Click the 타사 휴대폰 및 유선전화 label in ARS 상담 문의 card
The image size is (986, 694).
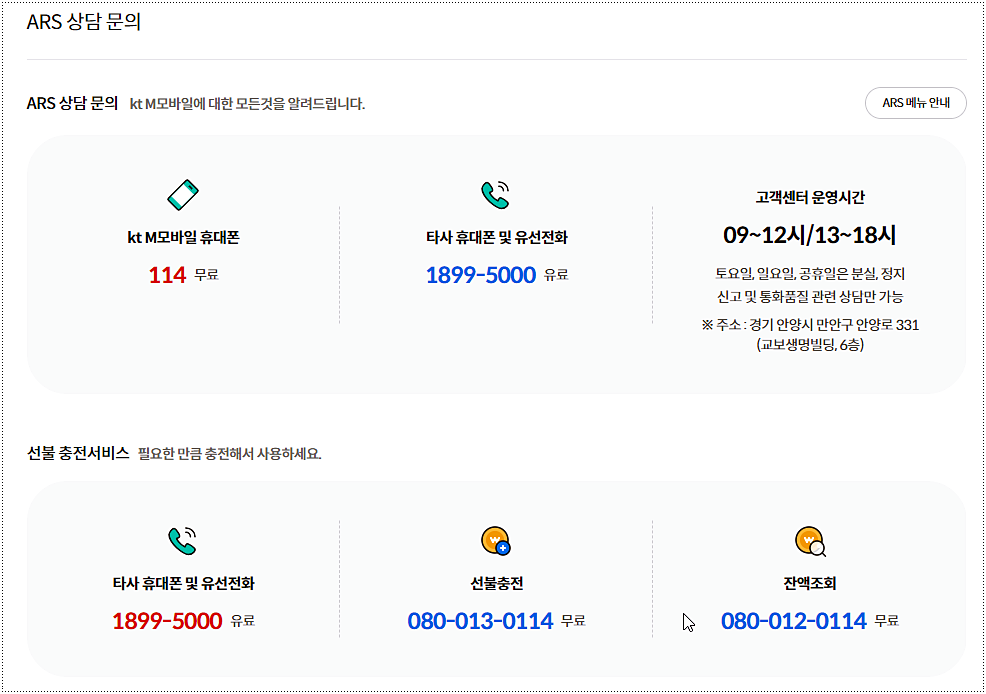pyautogui.click(x=497, y=238)
